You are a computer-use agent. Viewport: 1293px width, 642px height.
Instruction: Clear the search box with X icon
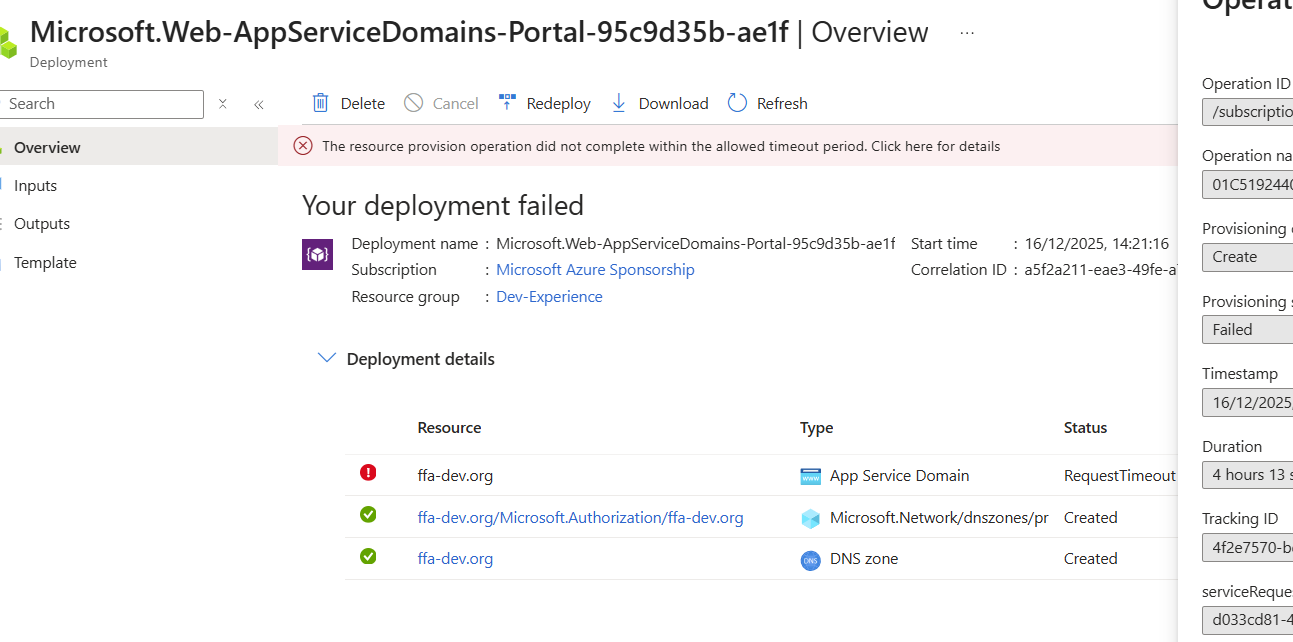tap(223, 104)
